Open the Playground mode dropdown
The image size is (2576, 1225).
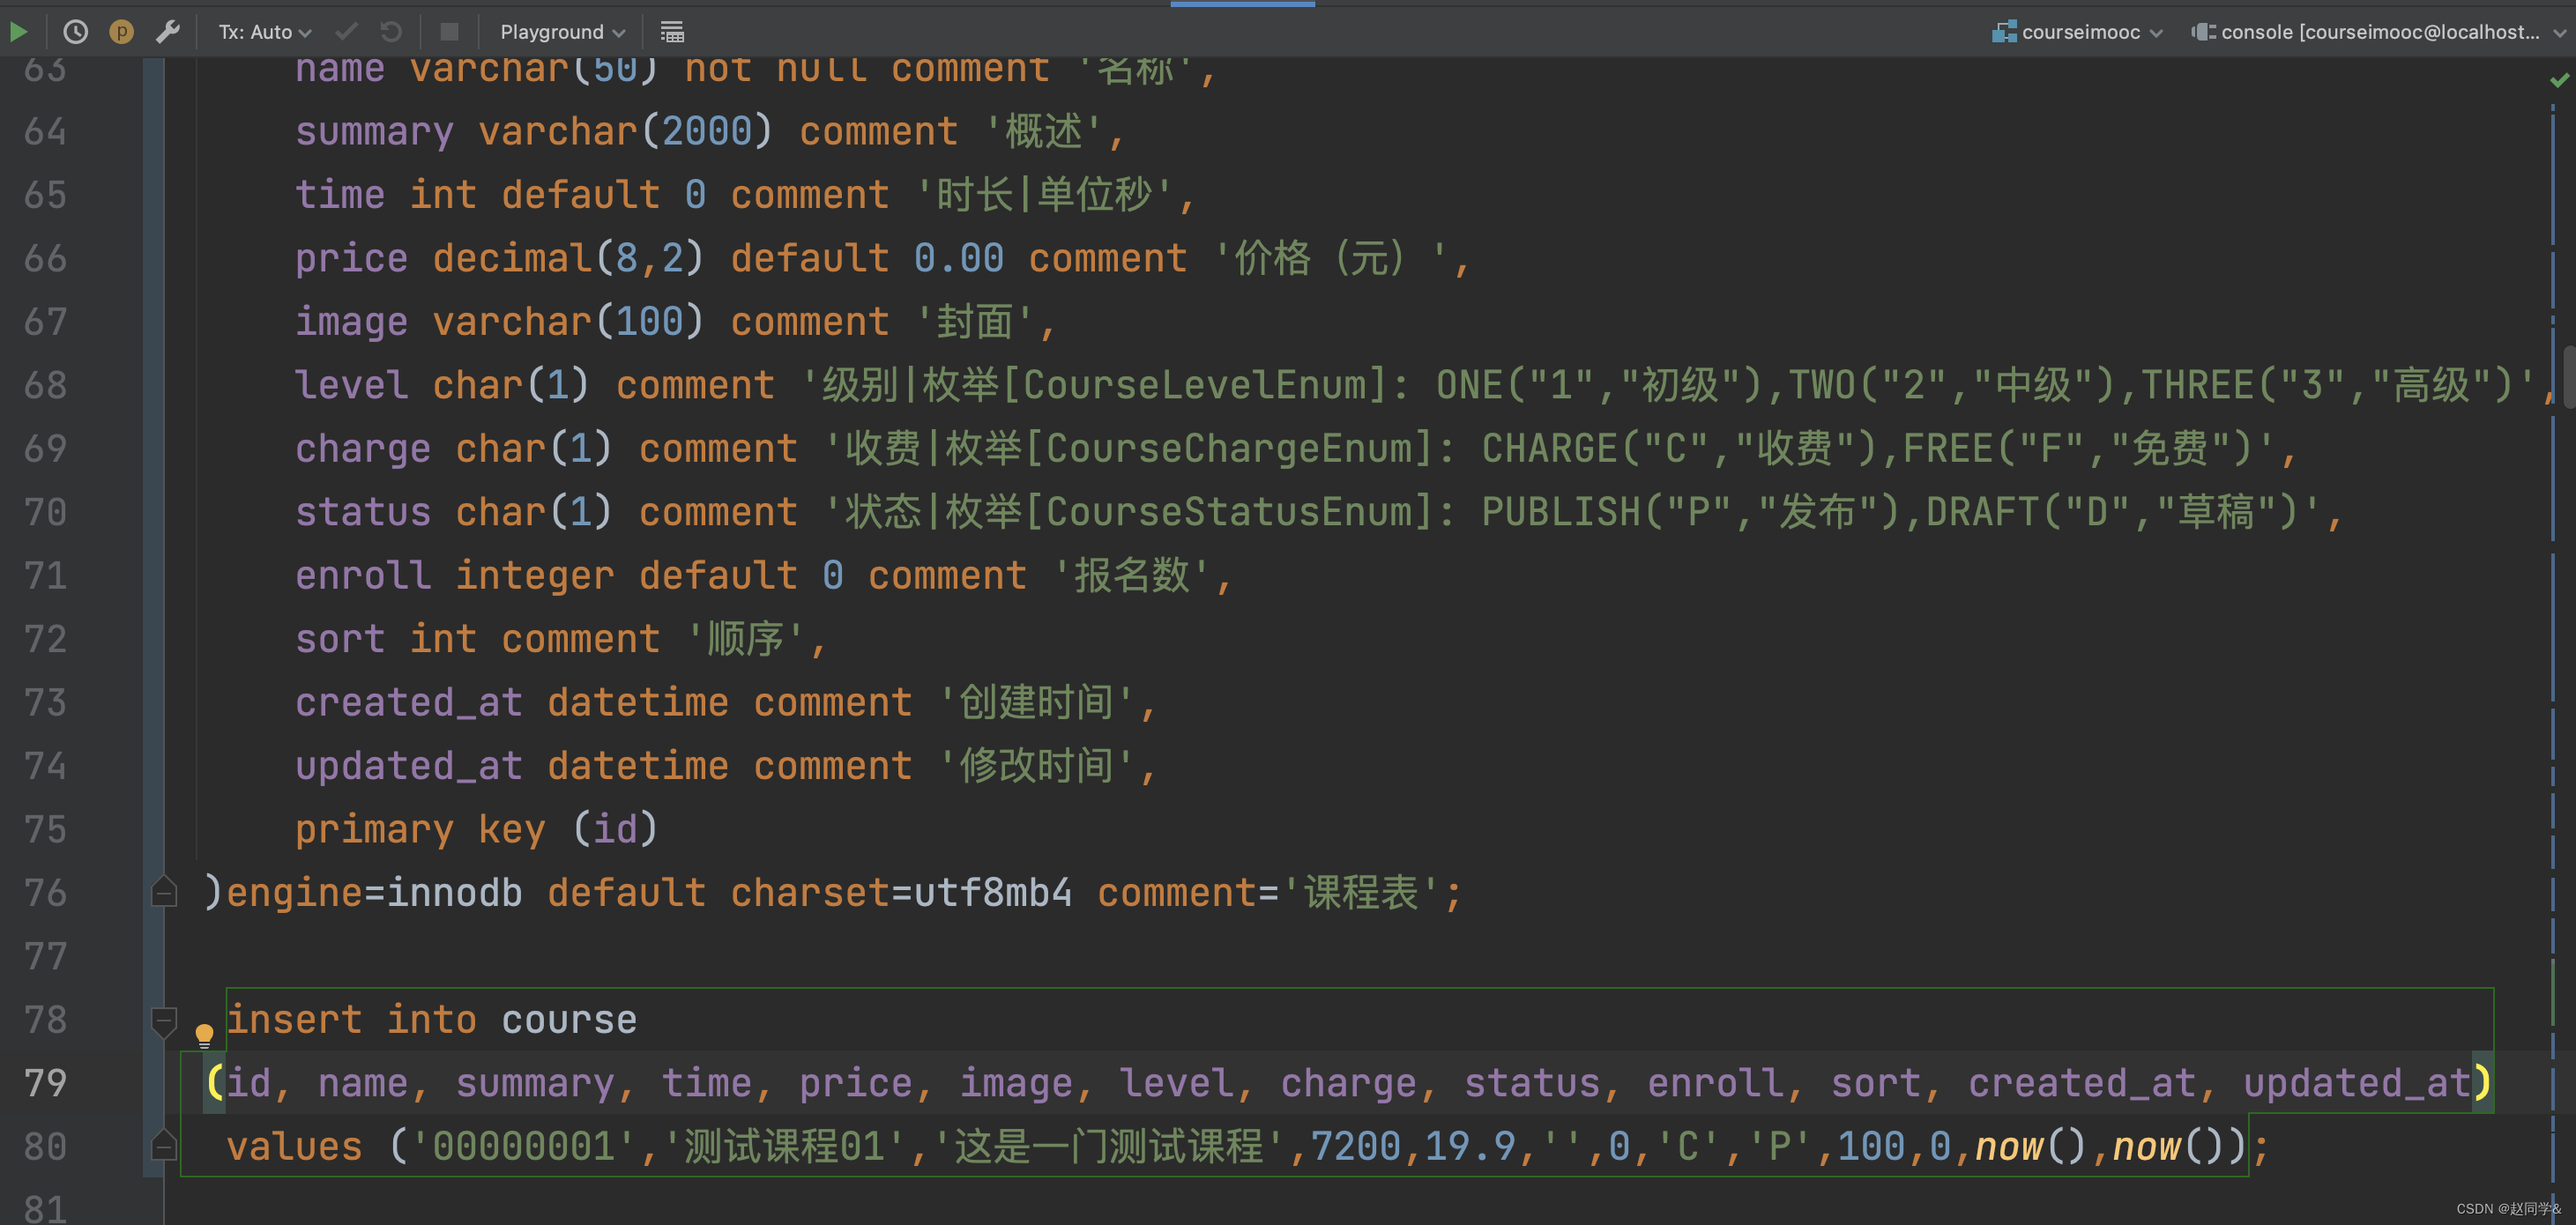(x=562, y=32)
